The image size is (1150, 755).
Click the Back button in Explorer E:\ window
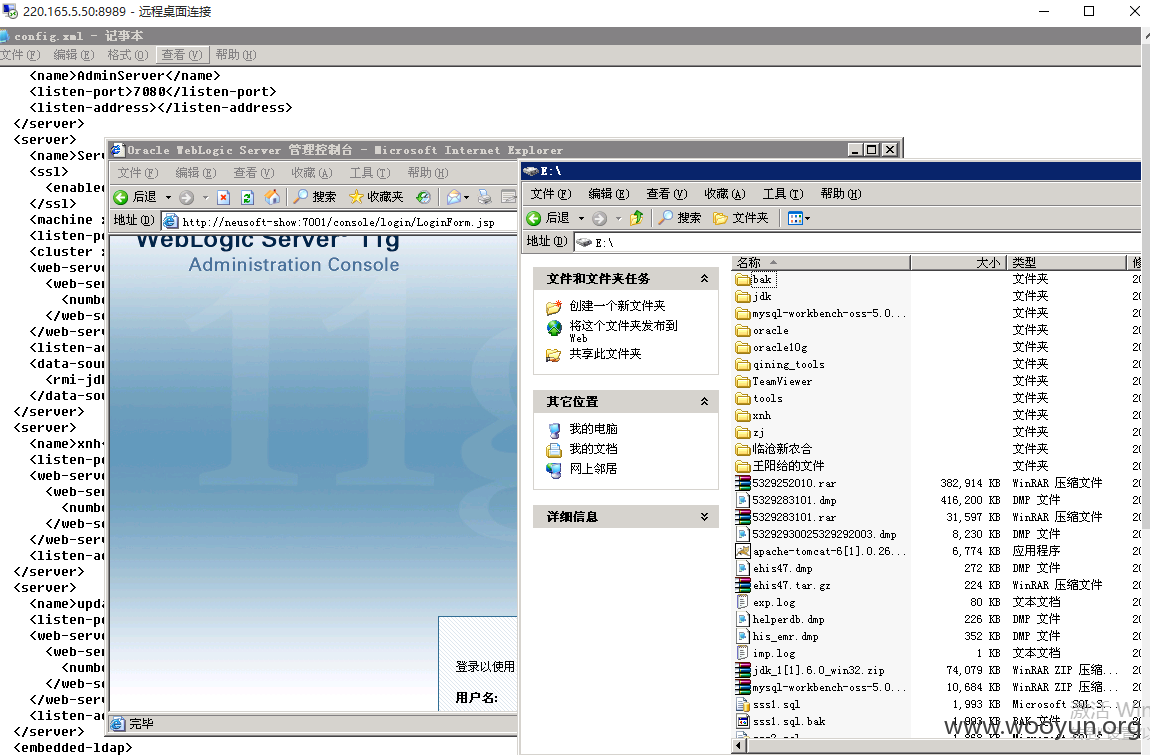548,218
